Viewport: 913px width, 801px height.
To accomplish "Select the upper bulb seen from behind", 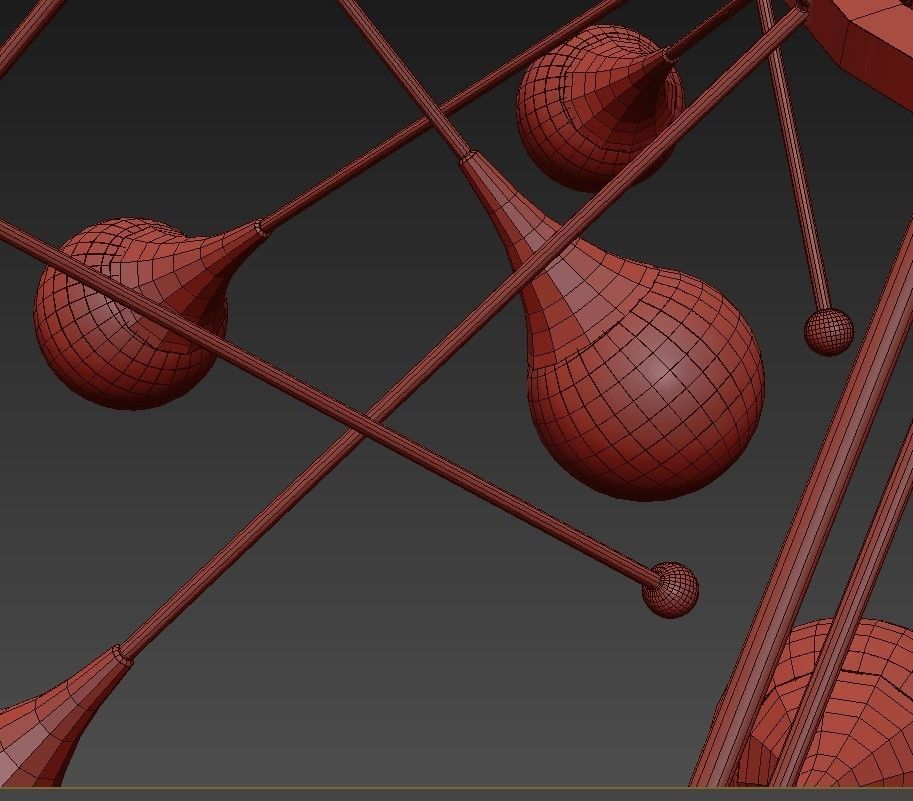I will tap(600, 108).
